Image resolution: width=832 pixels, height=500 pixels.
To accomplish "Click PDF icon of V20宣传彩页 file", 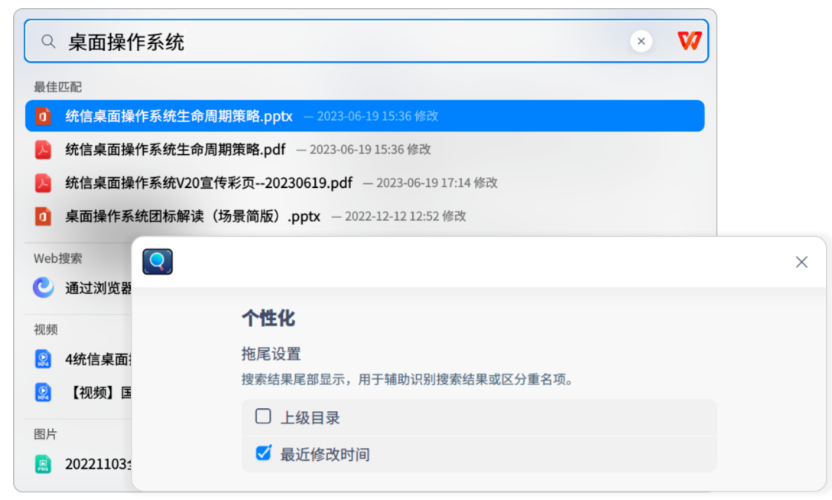I will click(x=43, y=183).
